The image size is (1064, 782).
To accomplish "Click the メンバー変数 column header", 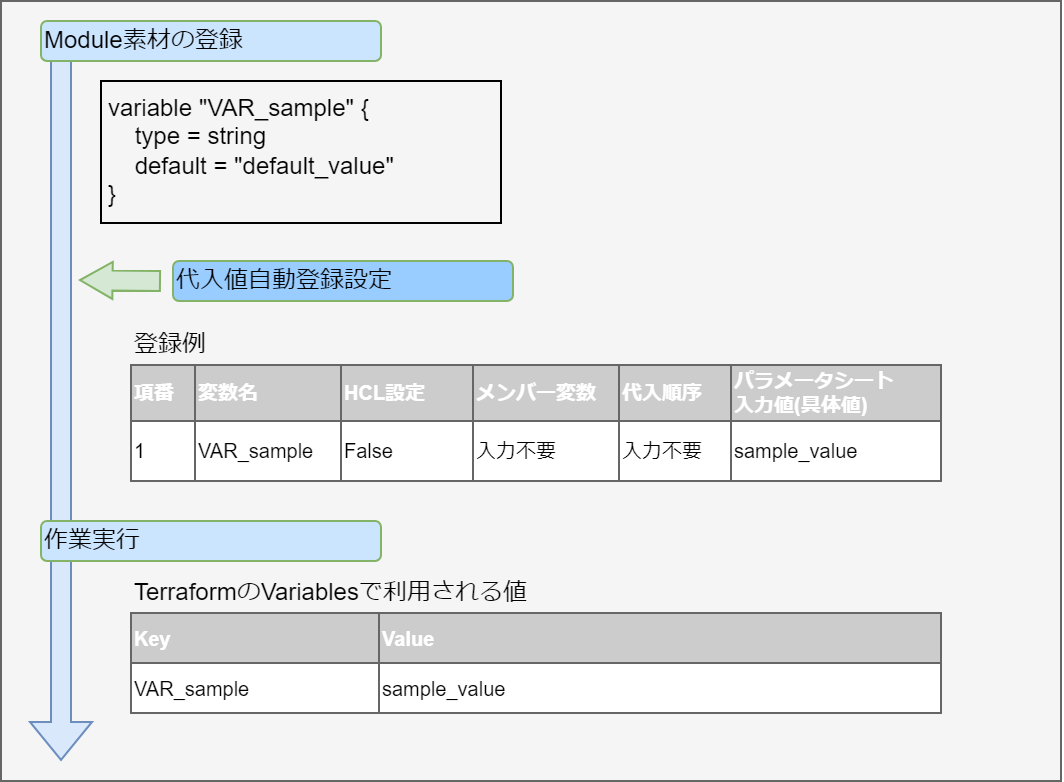I will [x=545, y=393].
